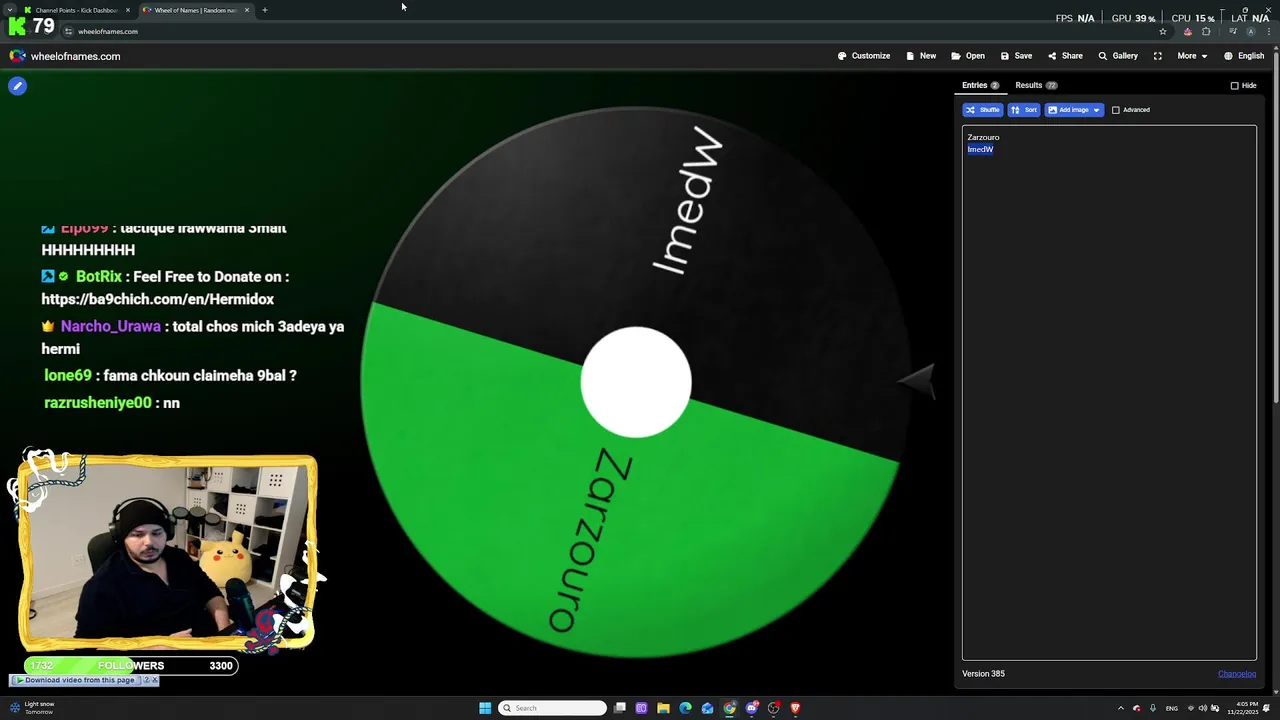1280x720 pixels.
Task: Open the ba9chich.com donation link in chat
Action: point(157,299)
